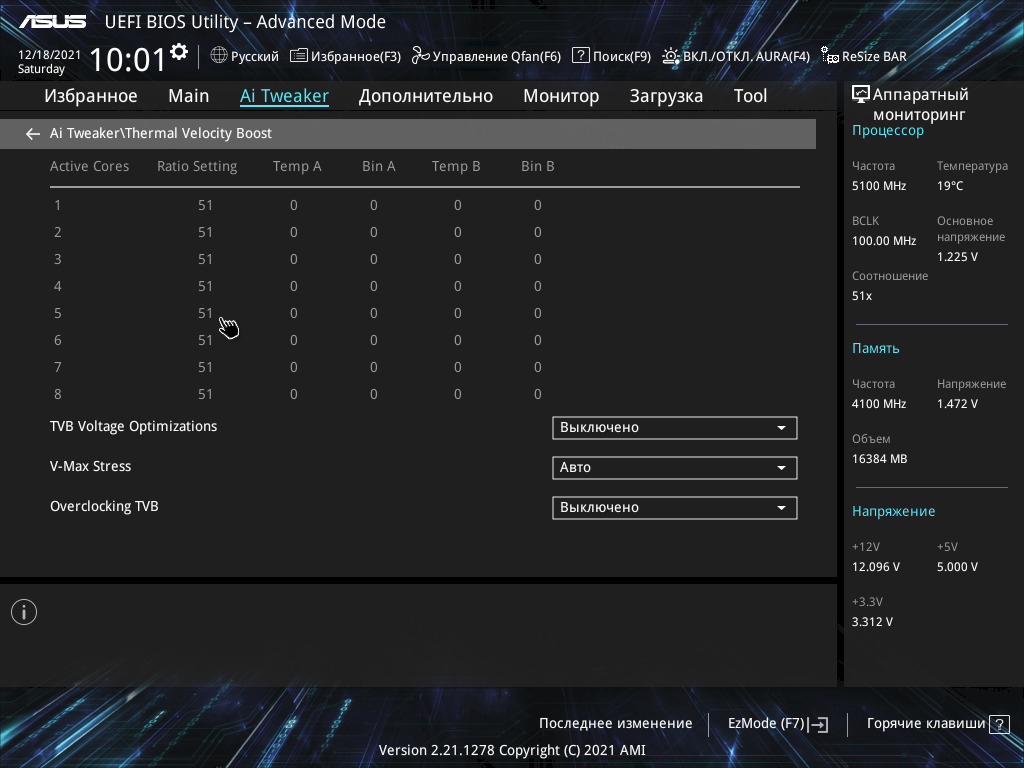The width and height of the screenshot is (1024, 768).
Task: Click the EzMode exit arrow icon
Action: tap(818, 724)
